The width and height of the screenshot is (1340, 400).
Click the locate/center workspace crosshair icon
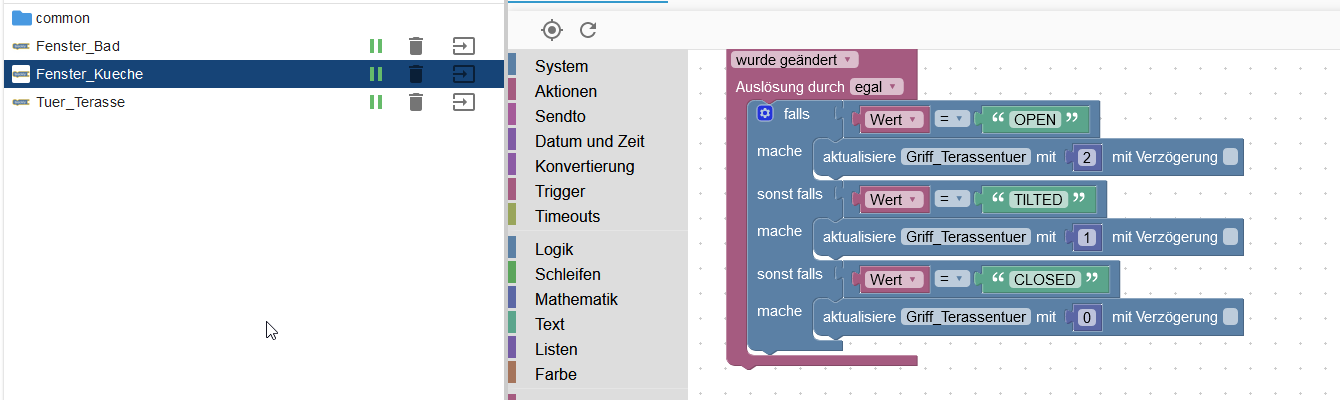tap(551, 30)
